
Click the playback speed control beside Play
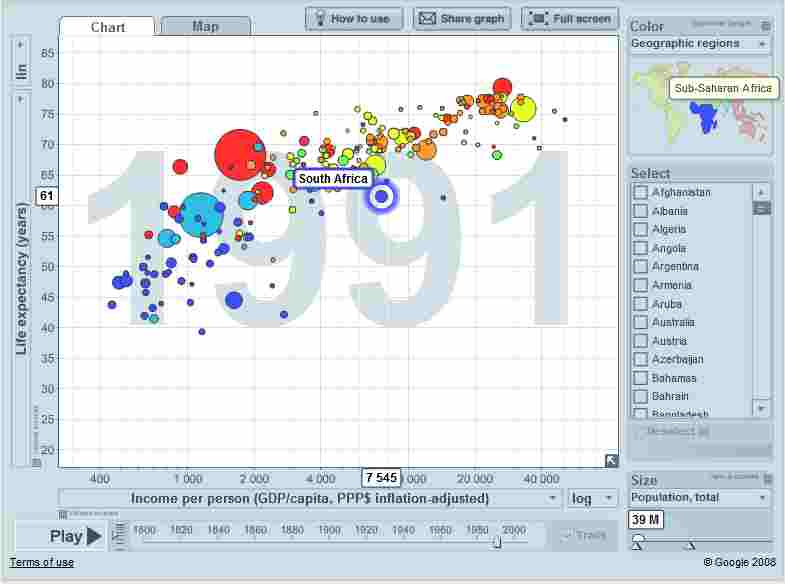point(119,536)
